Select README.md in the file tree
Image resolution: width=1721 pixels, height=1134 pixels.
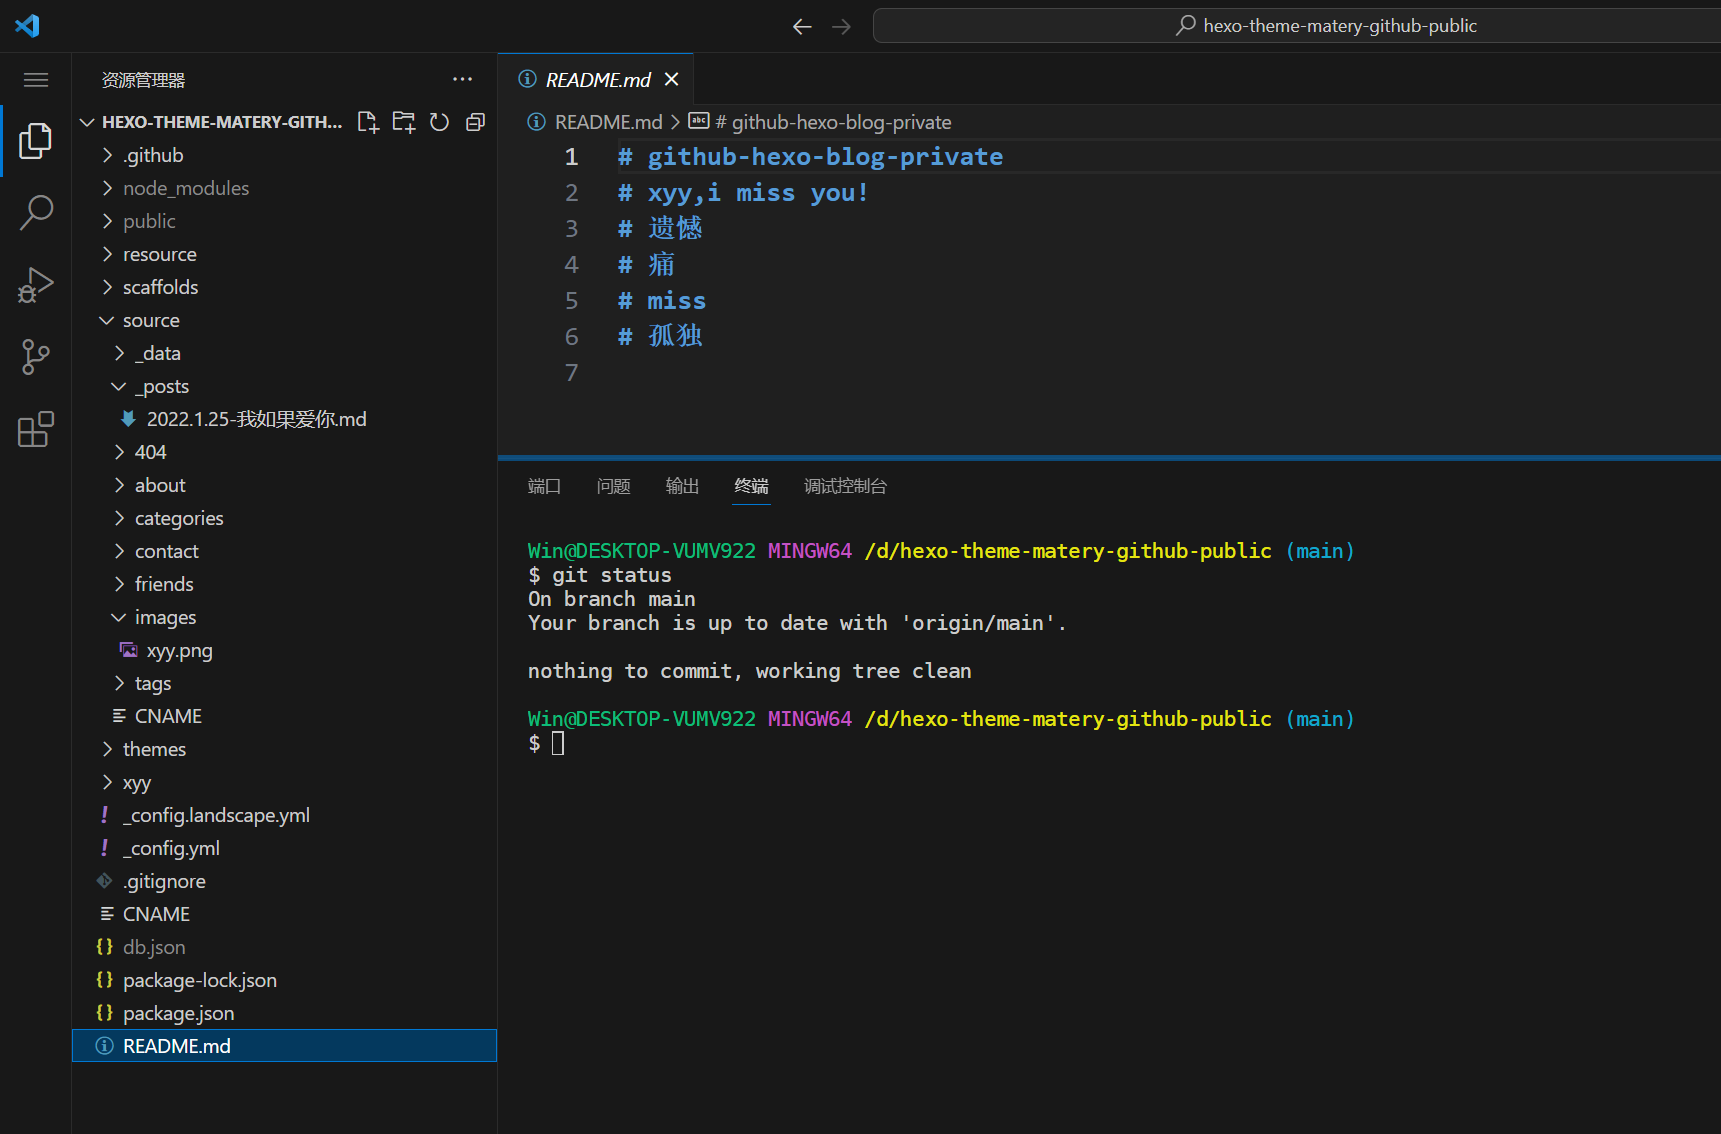tap(284, 1046)
